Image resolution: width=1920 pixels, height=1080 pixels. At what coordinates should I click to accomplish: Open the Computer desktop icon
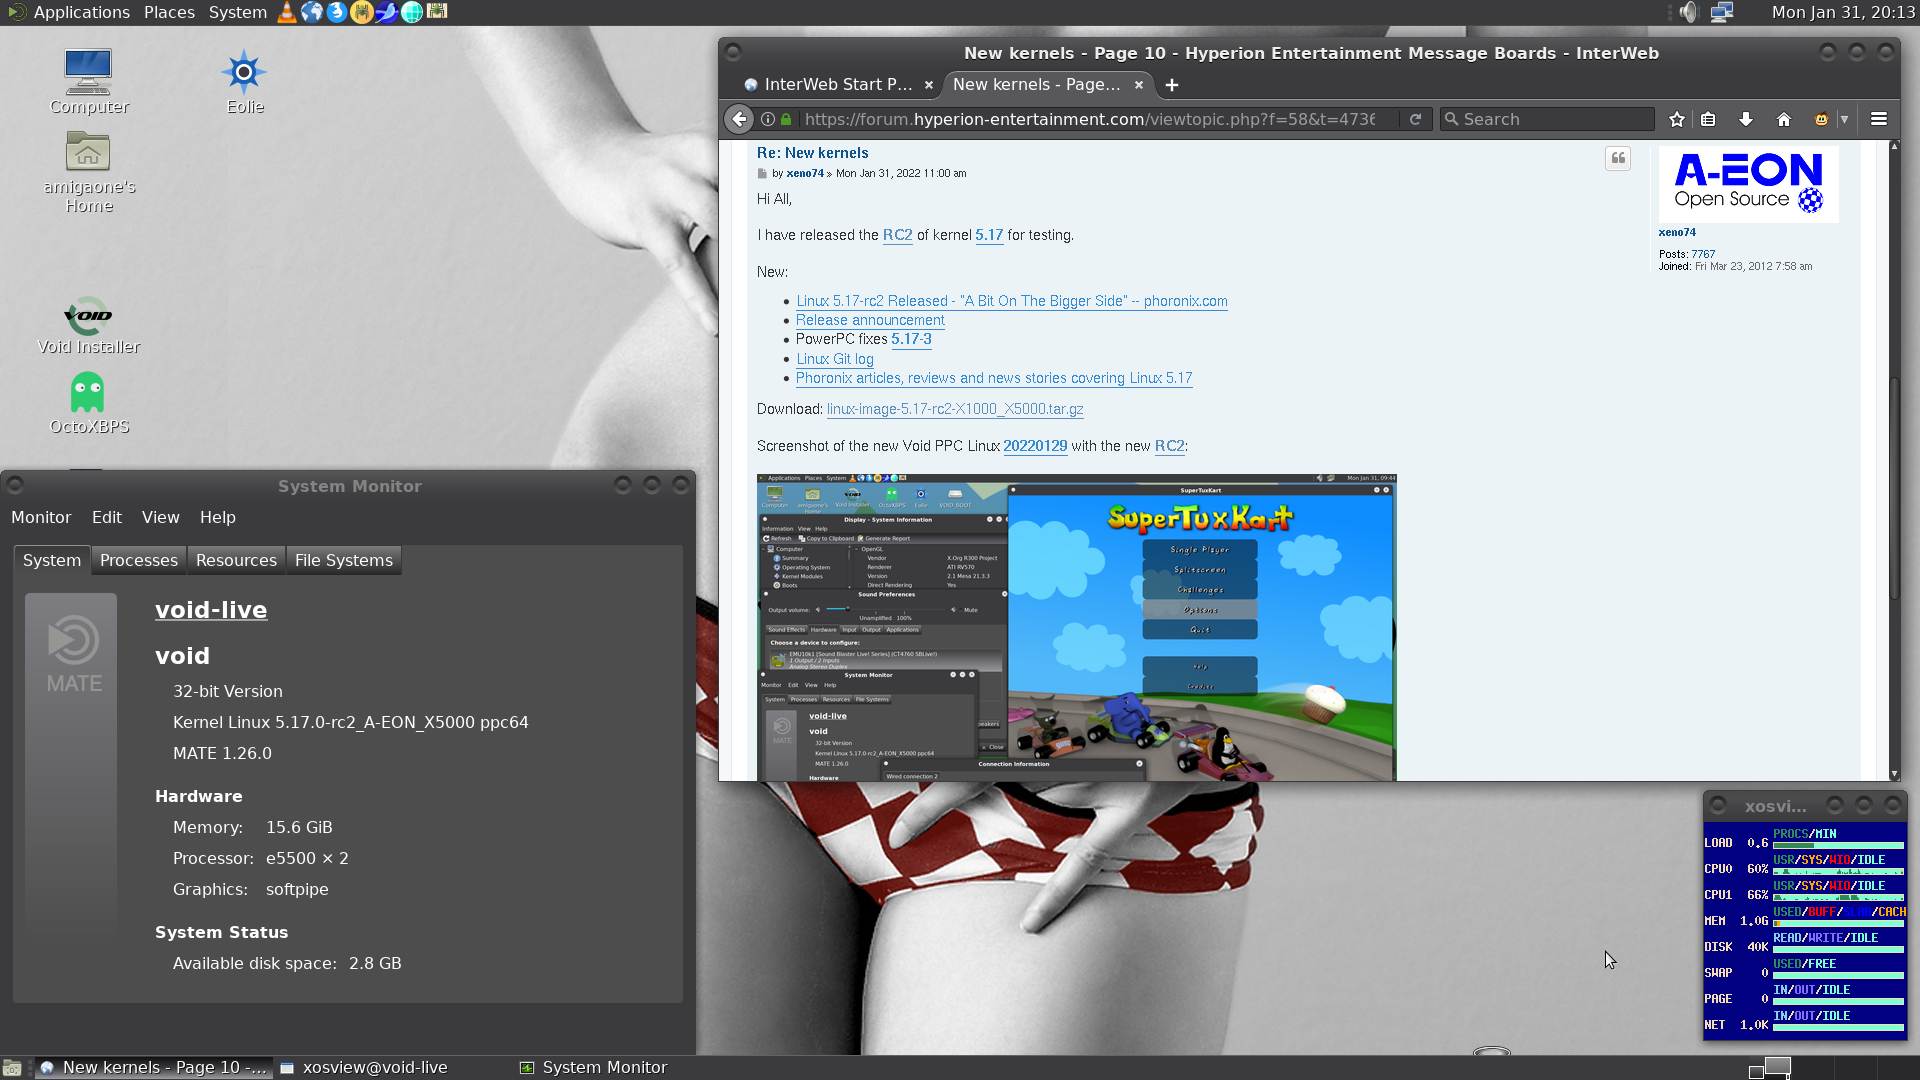coord(89,81)
